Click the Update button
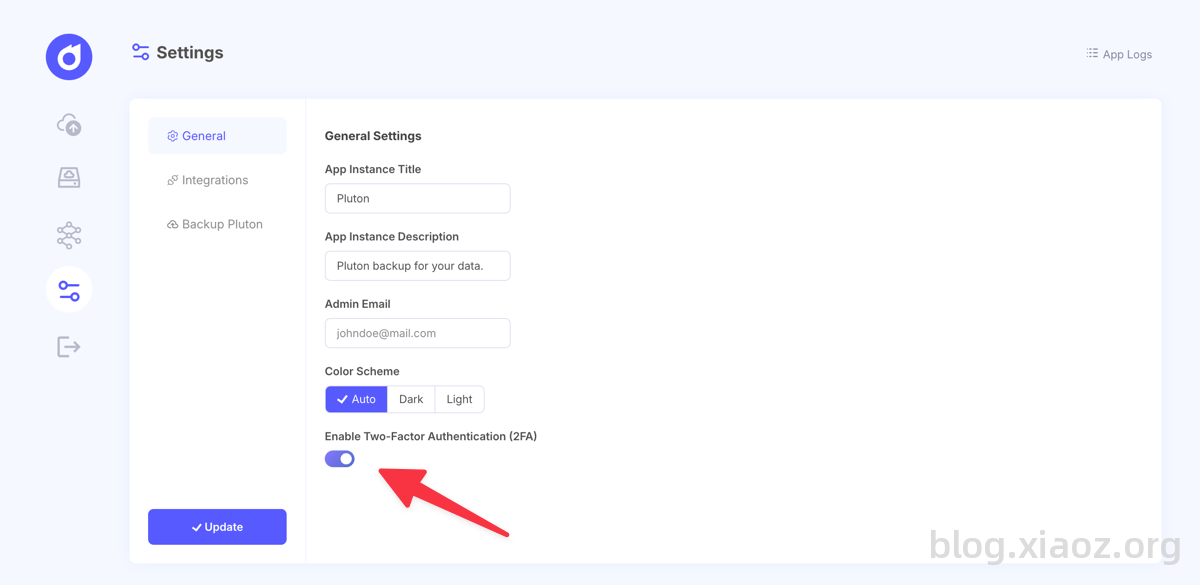 [217, 527]
